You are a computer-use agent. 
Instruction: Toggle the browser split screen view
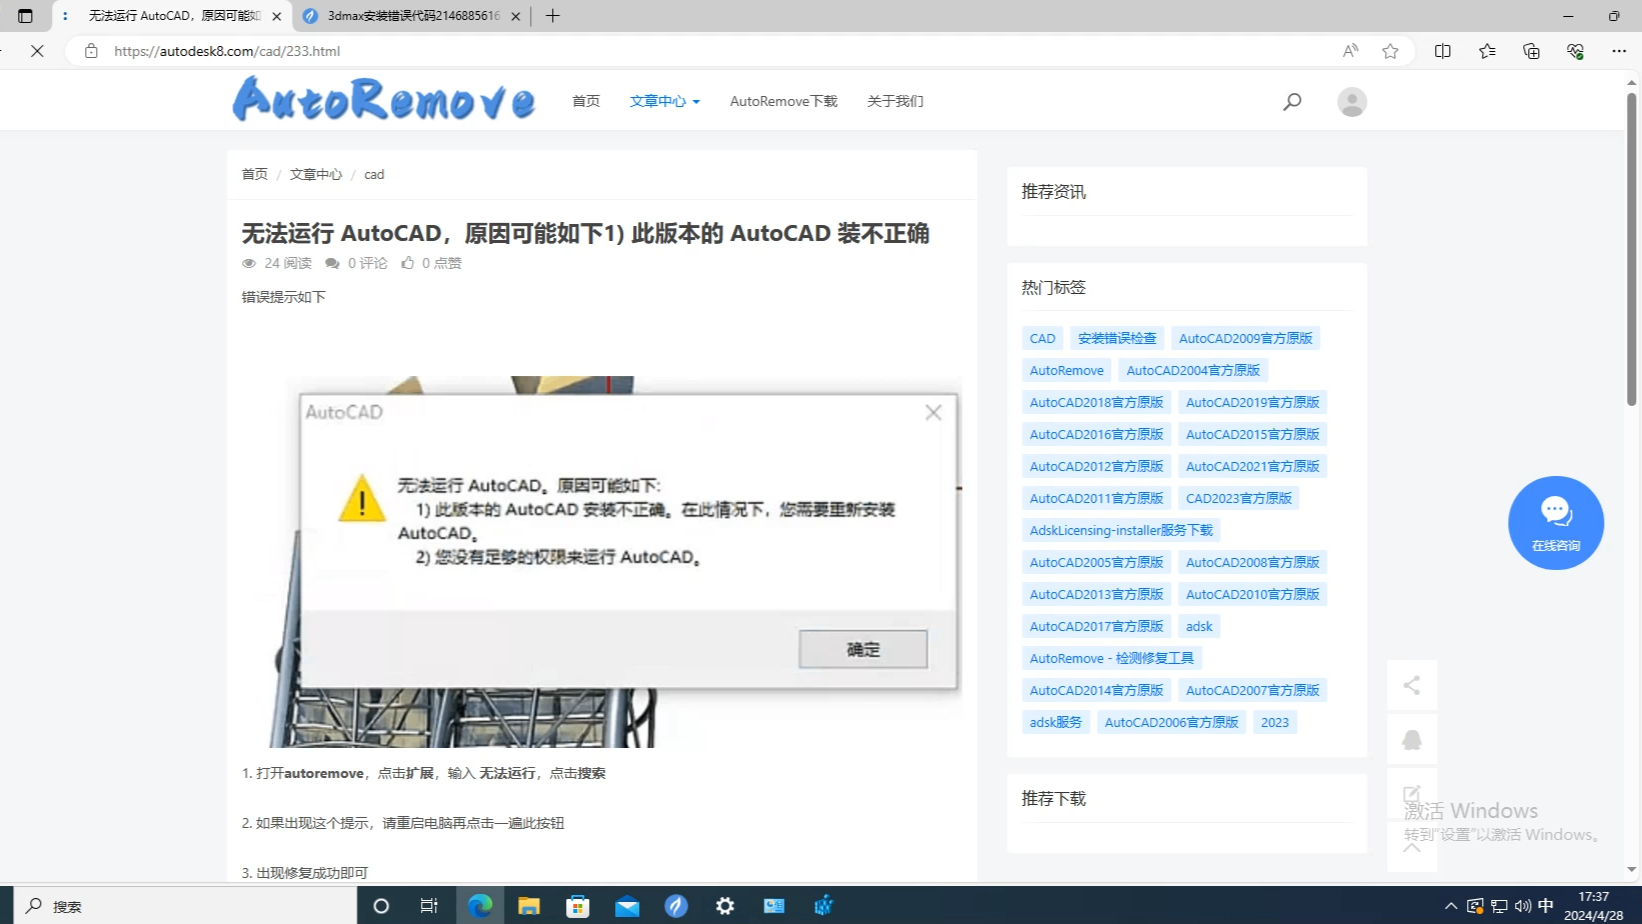[x=1443, y=51]
